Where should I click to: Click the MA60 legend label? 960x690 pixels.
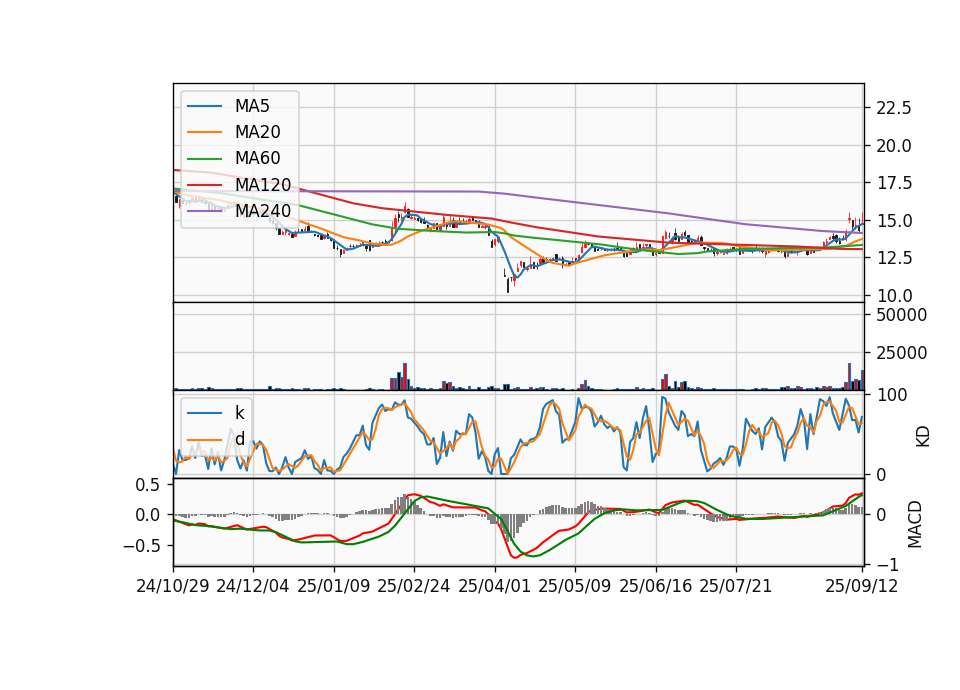click(x=257, y=158)
